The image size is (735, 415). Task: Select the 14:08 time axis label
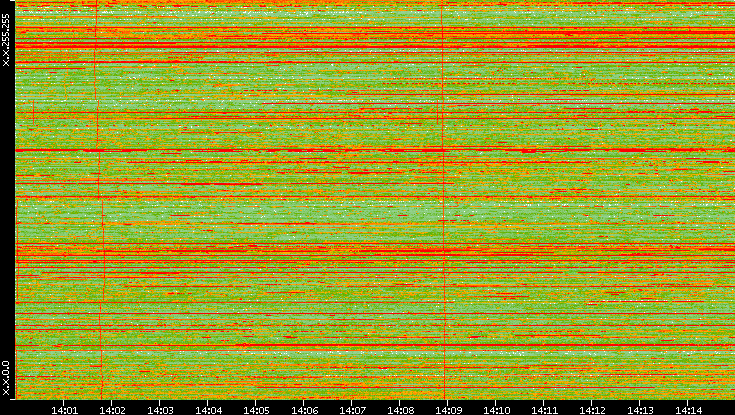[401, 410]
